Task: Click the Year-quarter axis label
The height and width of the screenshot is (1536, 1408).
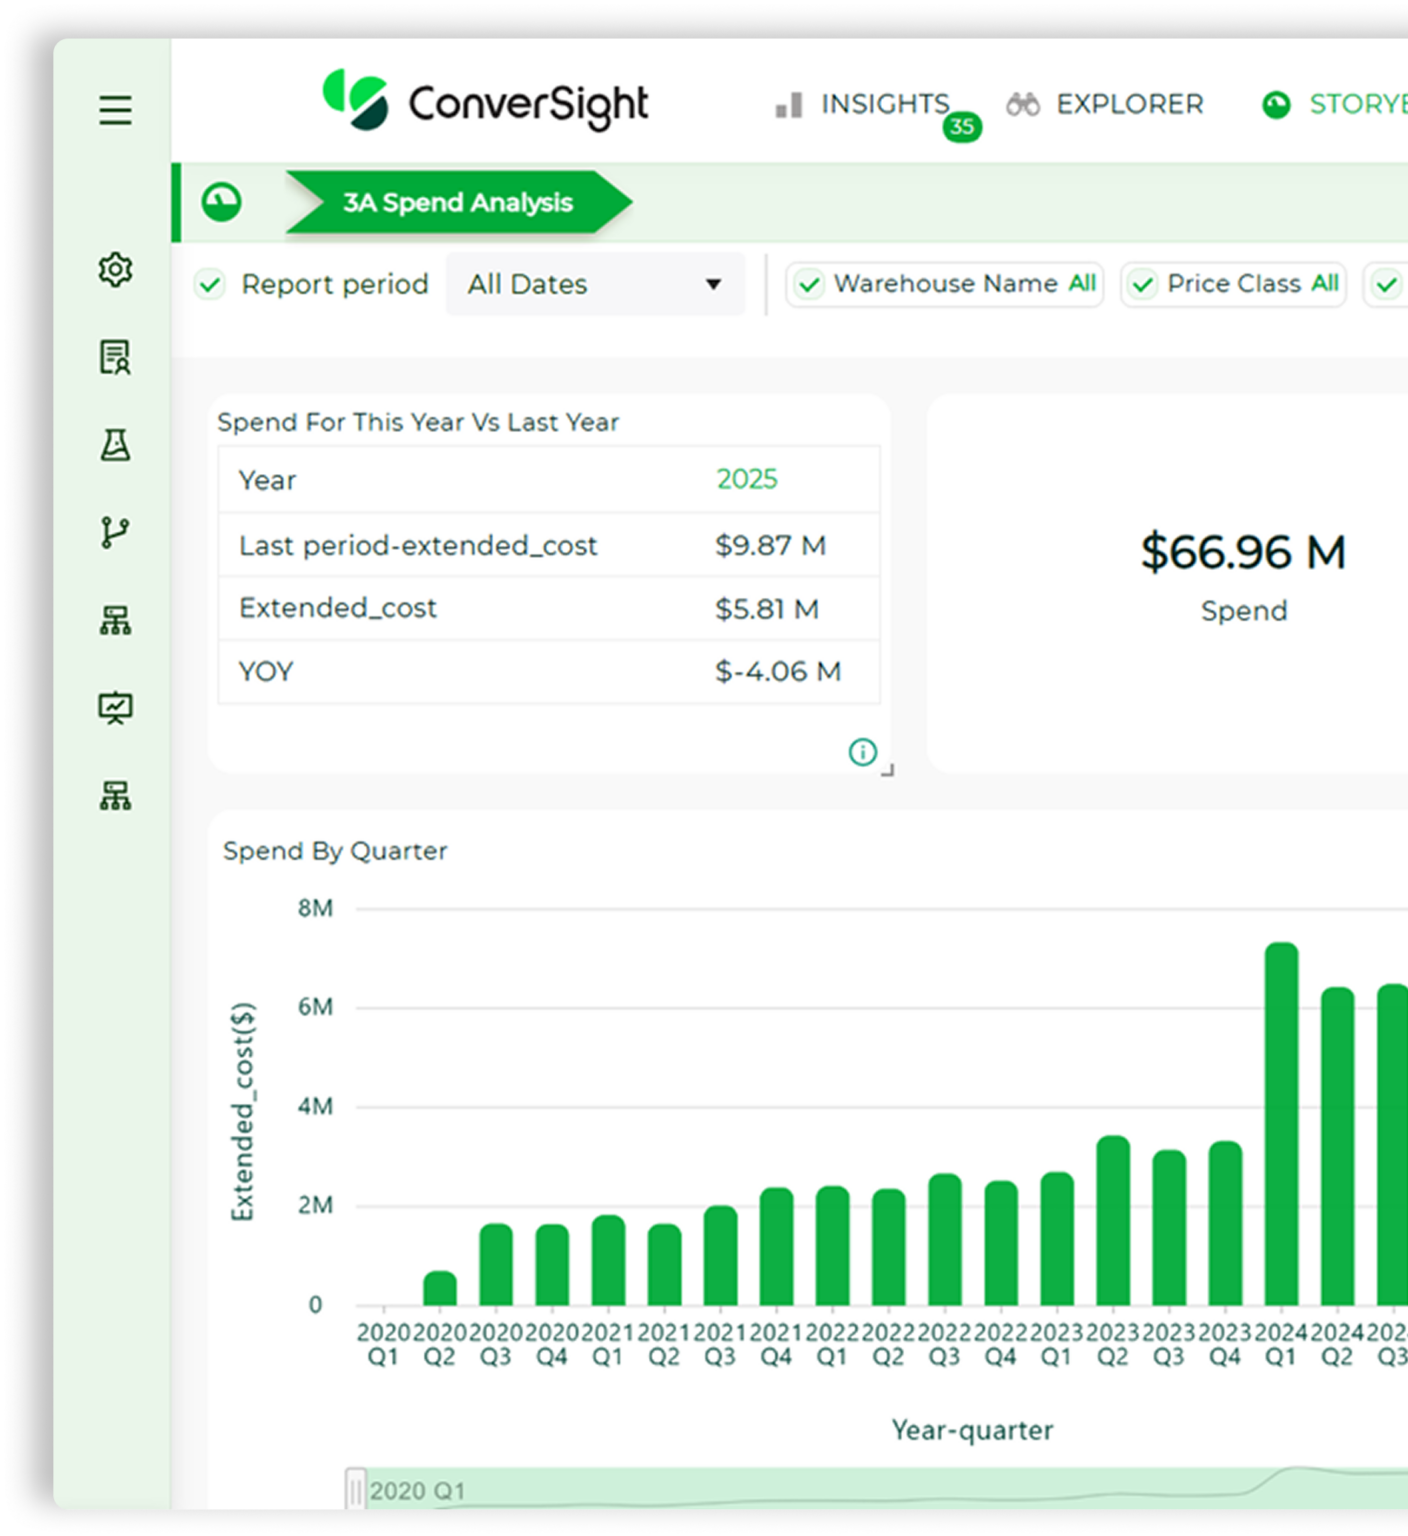Action: [972, 1430]
